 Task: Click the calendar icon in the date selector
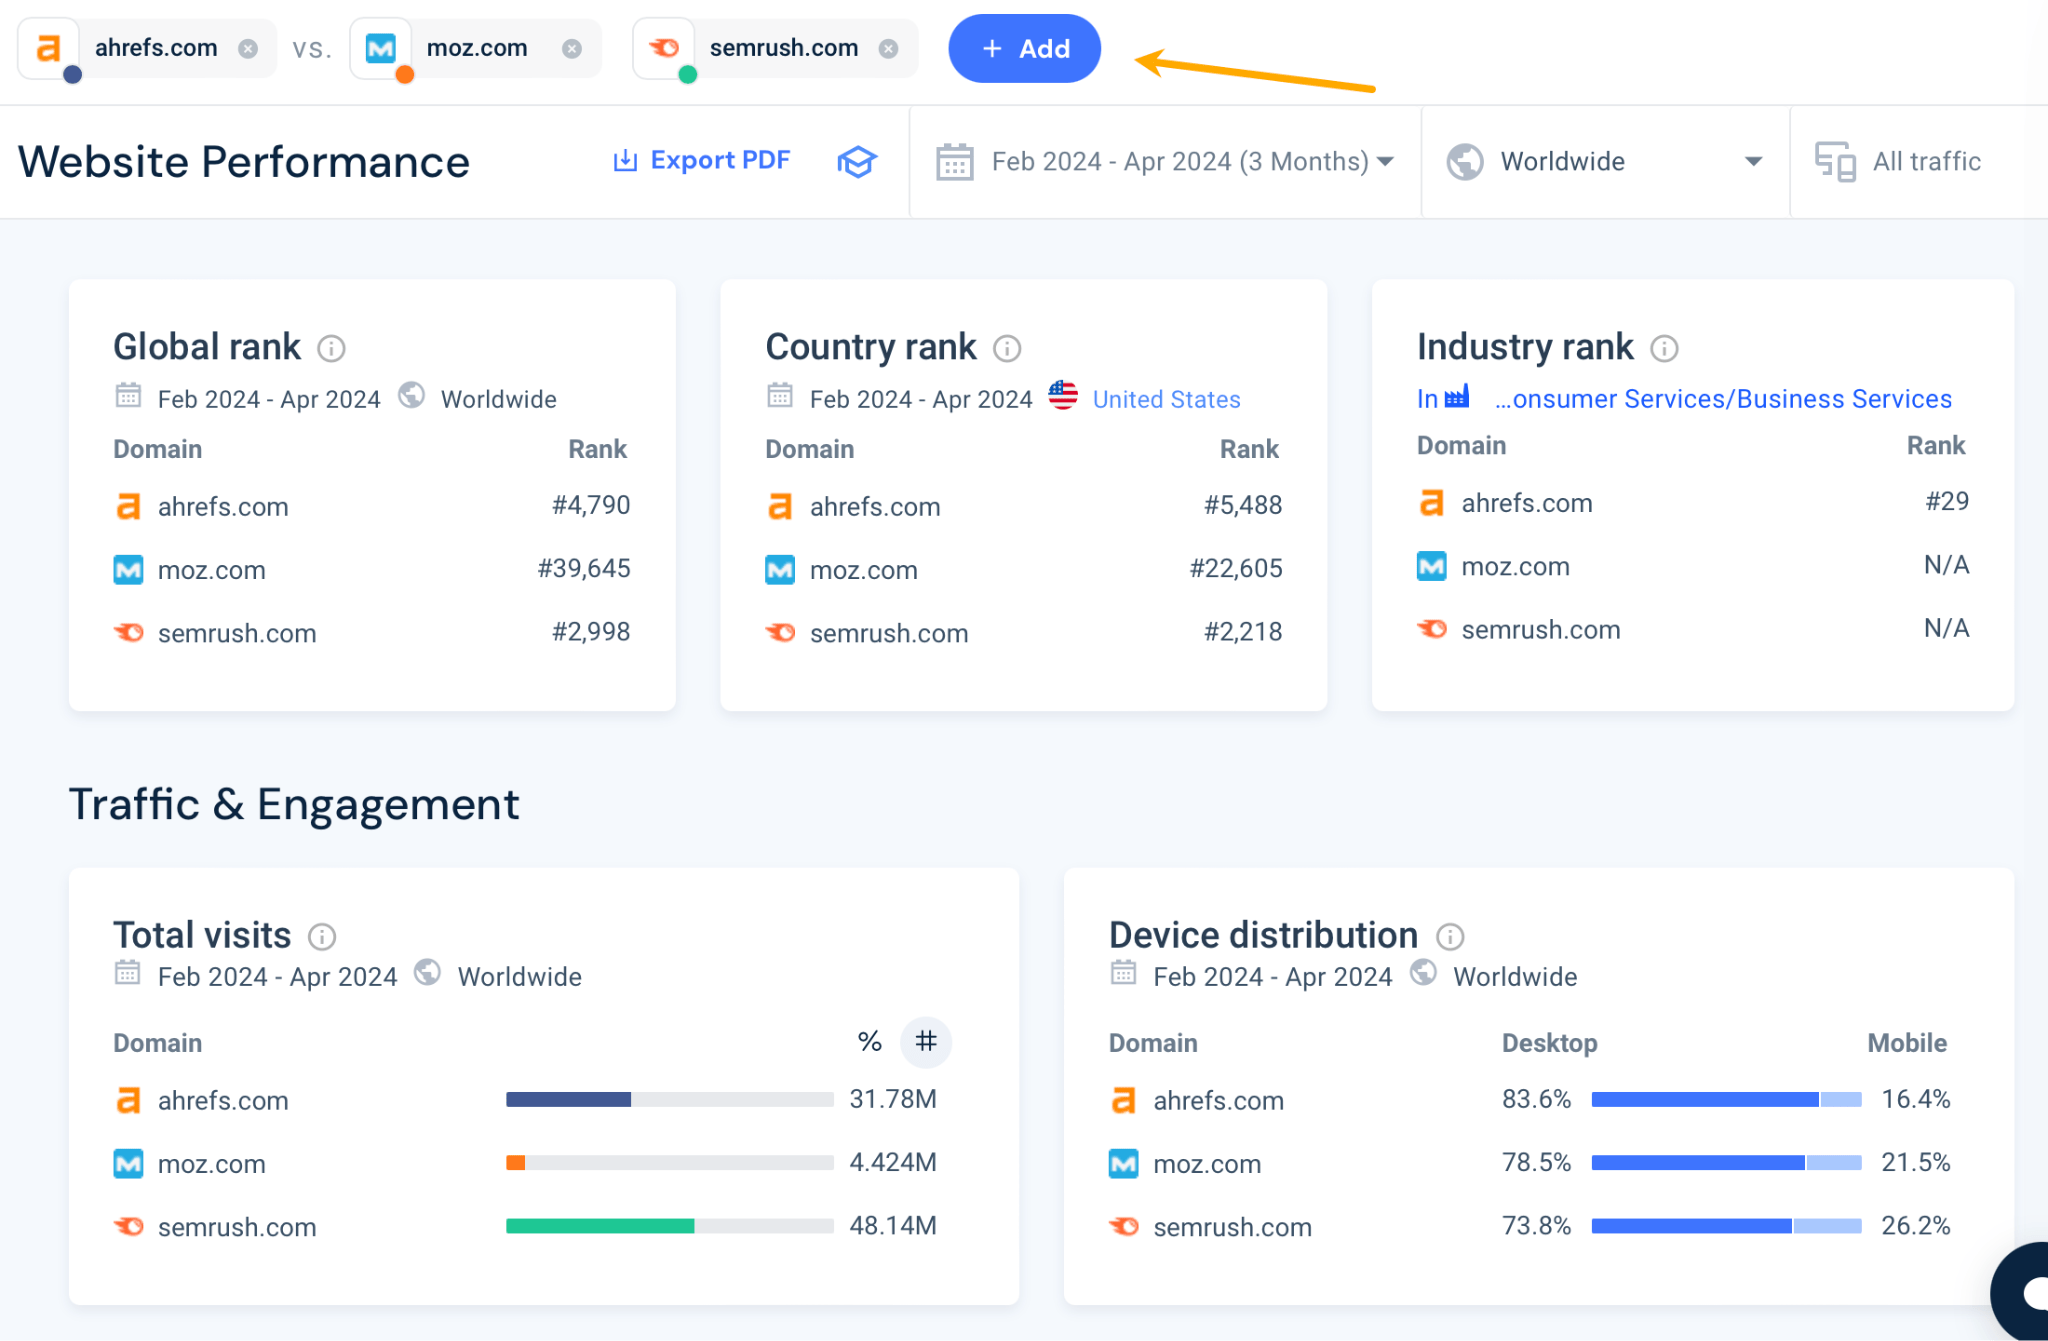click(955, 161)
